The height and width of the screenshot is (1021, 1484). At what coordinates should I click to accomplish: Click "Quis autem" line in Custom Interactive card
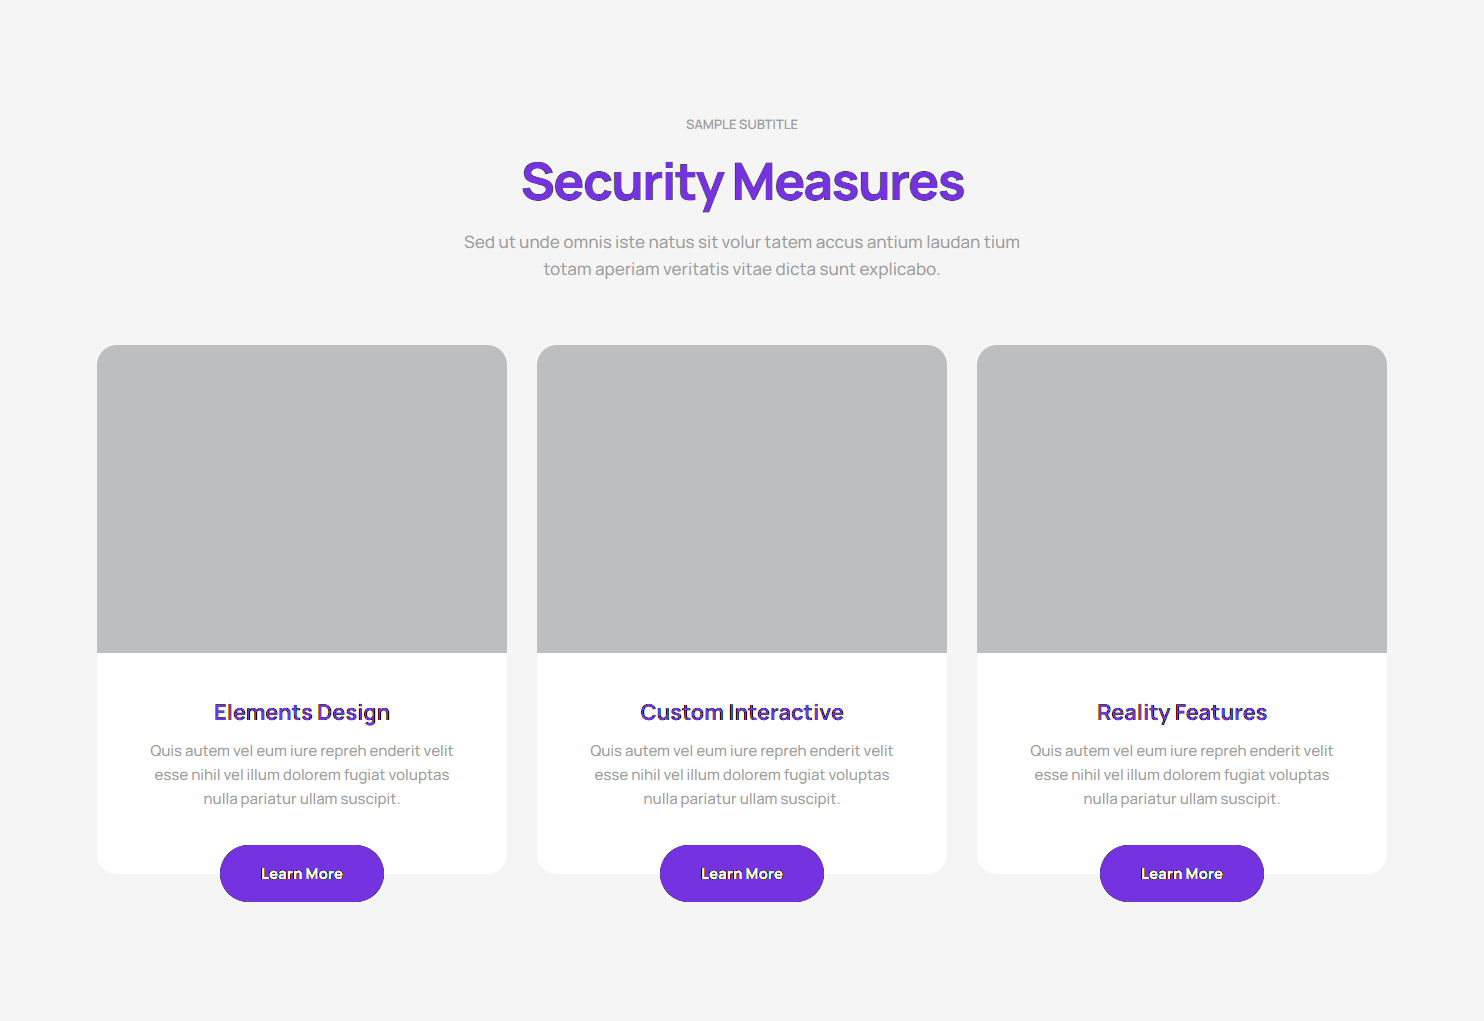pyautogui.click(x=742, y=751)
